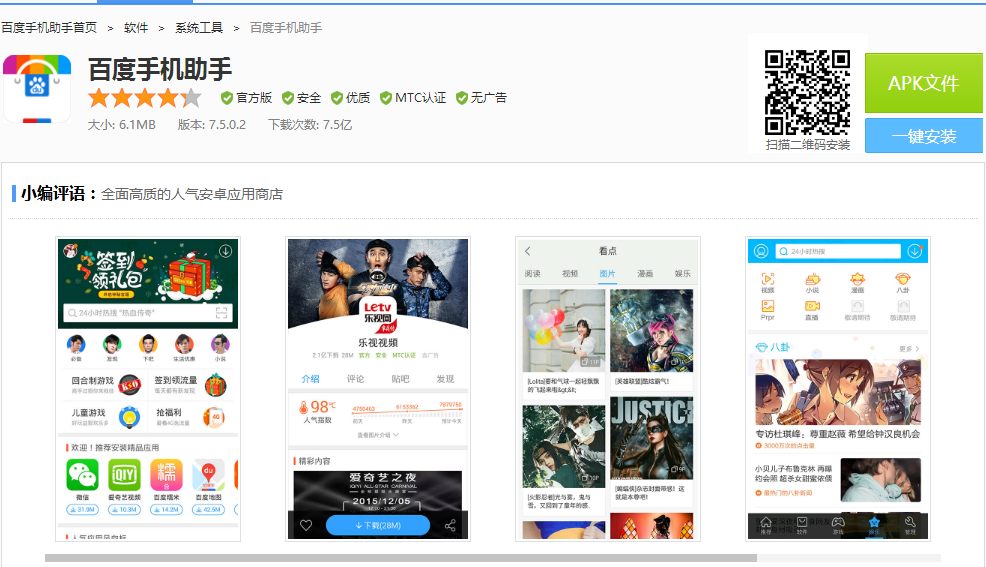Click the WeChat icon in first screenshot
Screen dimensions: 986x567
click(82, 475)
